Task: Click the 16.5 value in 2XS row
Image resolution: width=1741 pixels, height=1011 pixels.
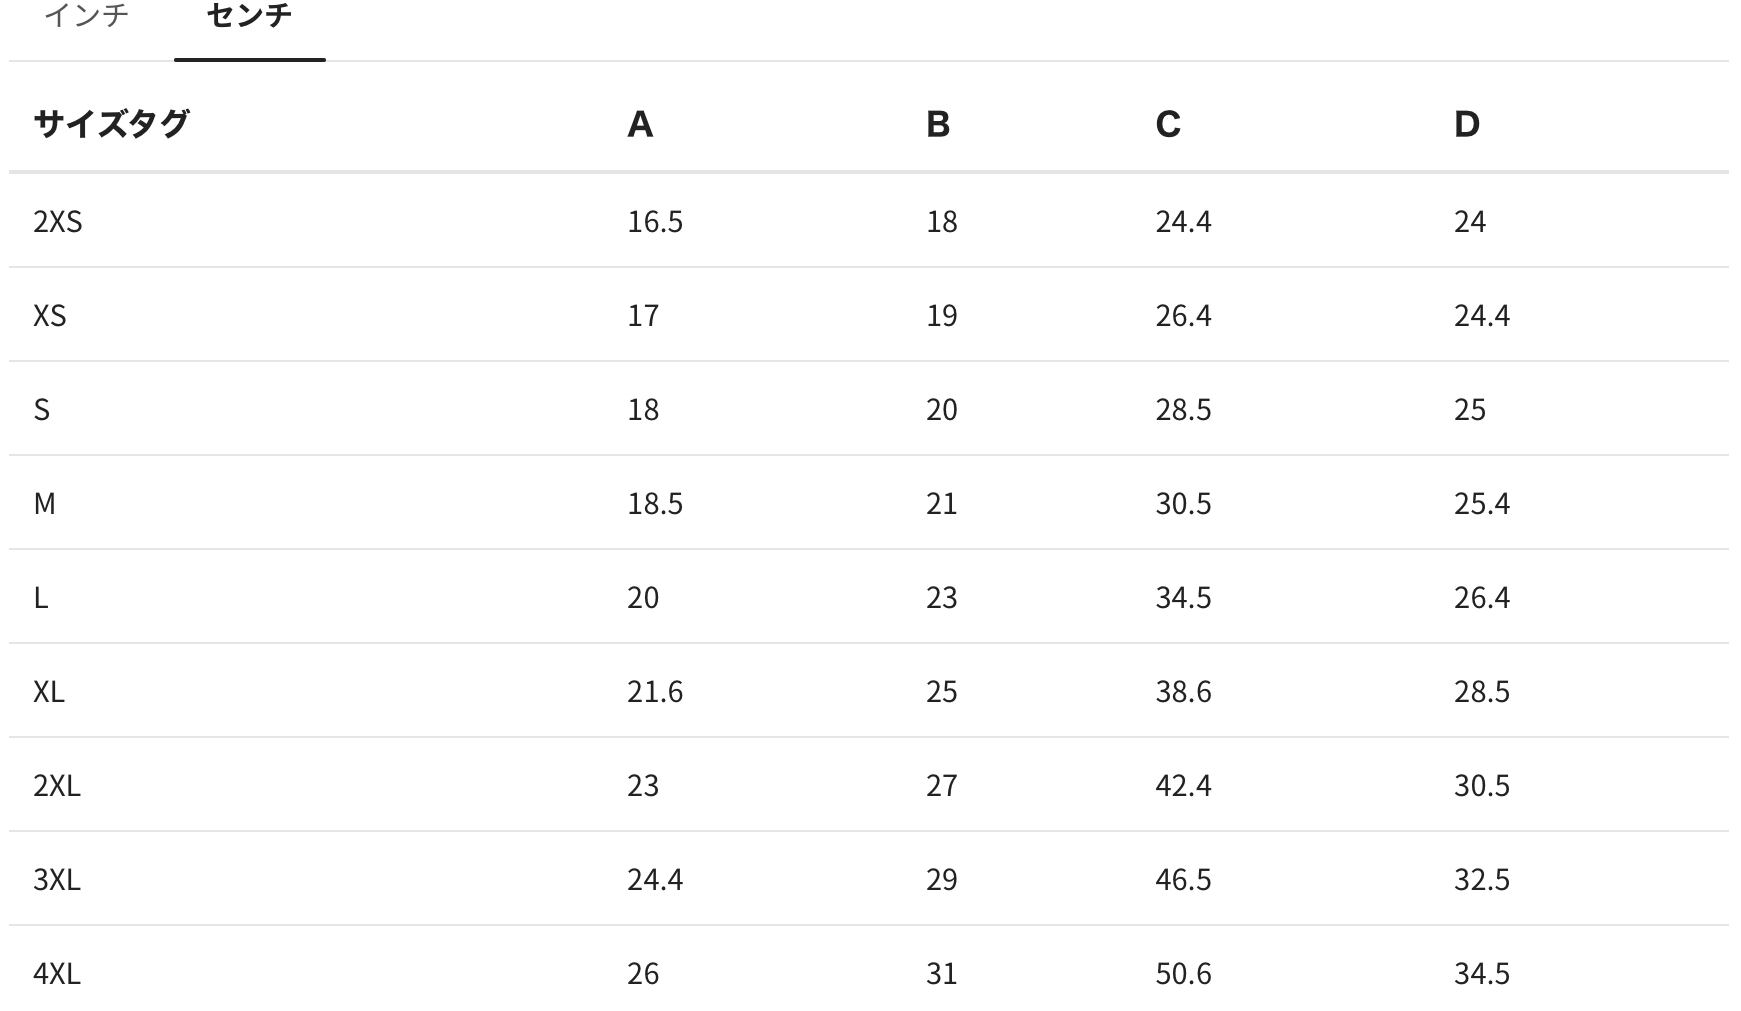Action: pyautogui.click(x=655, y=221)
